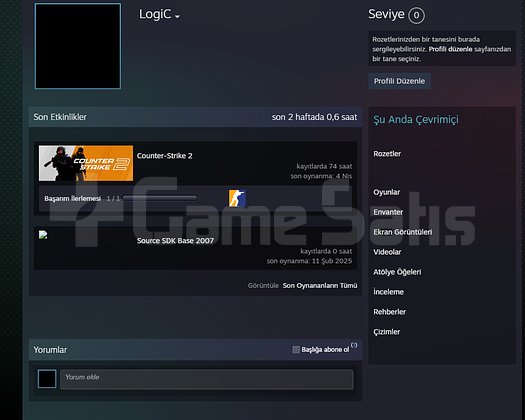Click the (?) help link beside subscribe

[354, 345]
